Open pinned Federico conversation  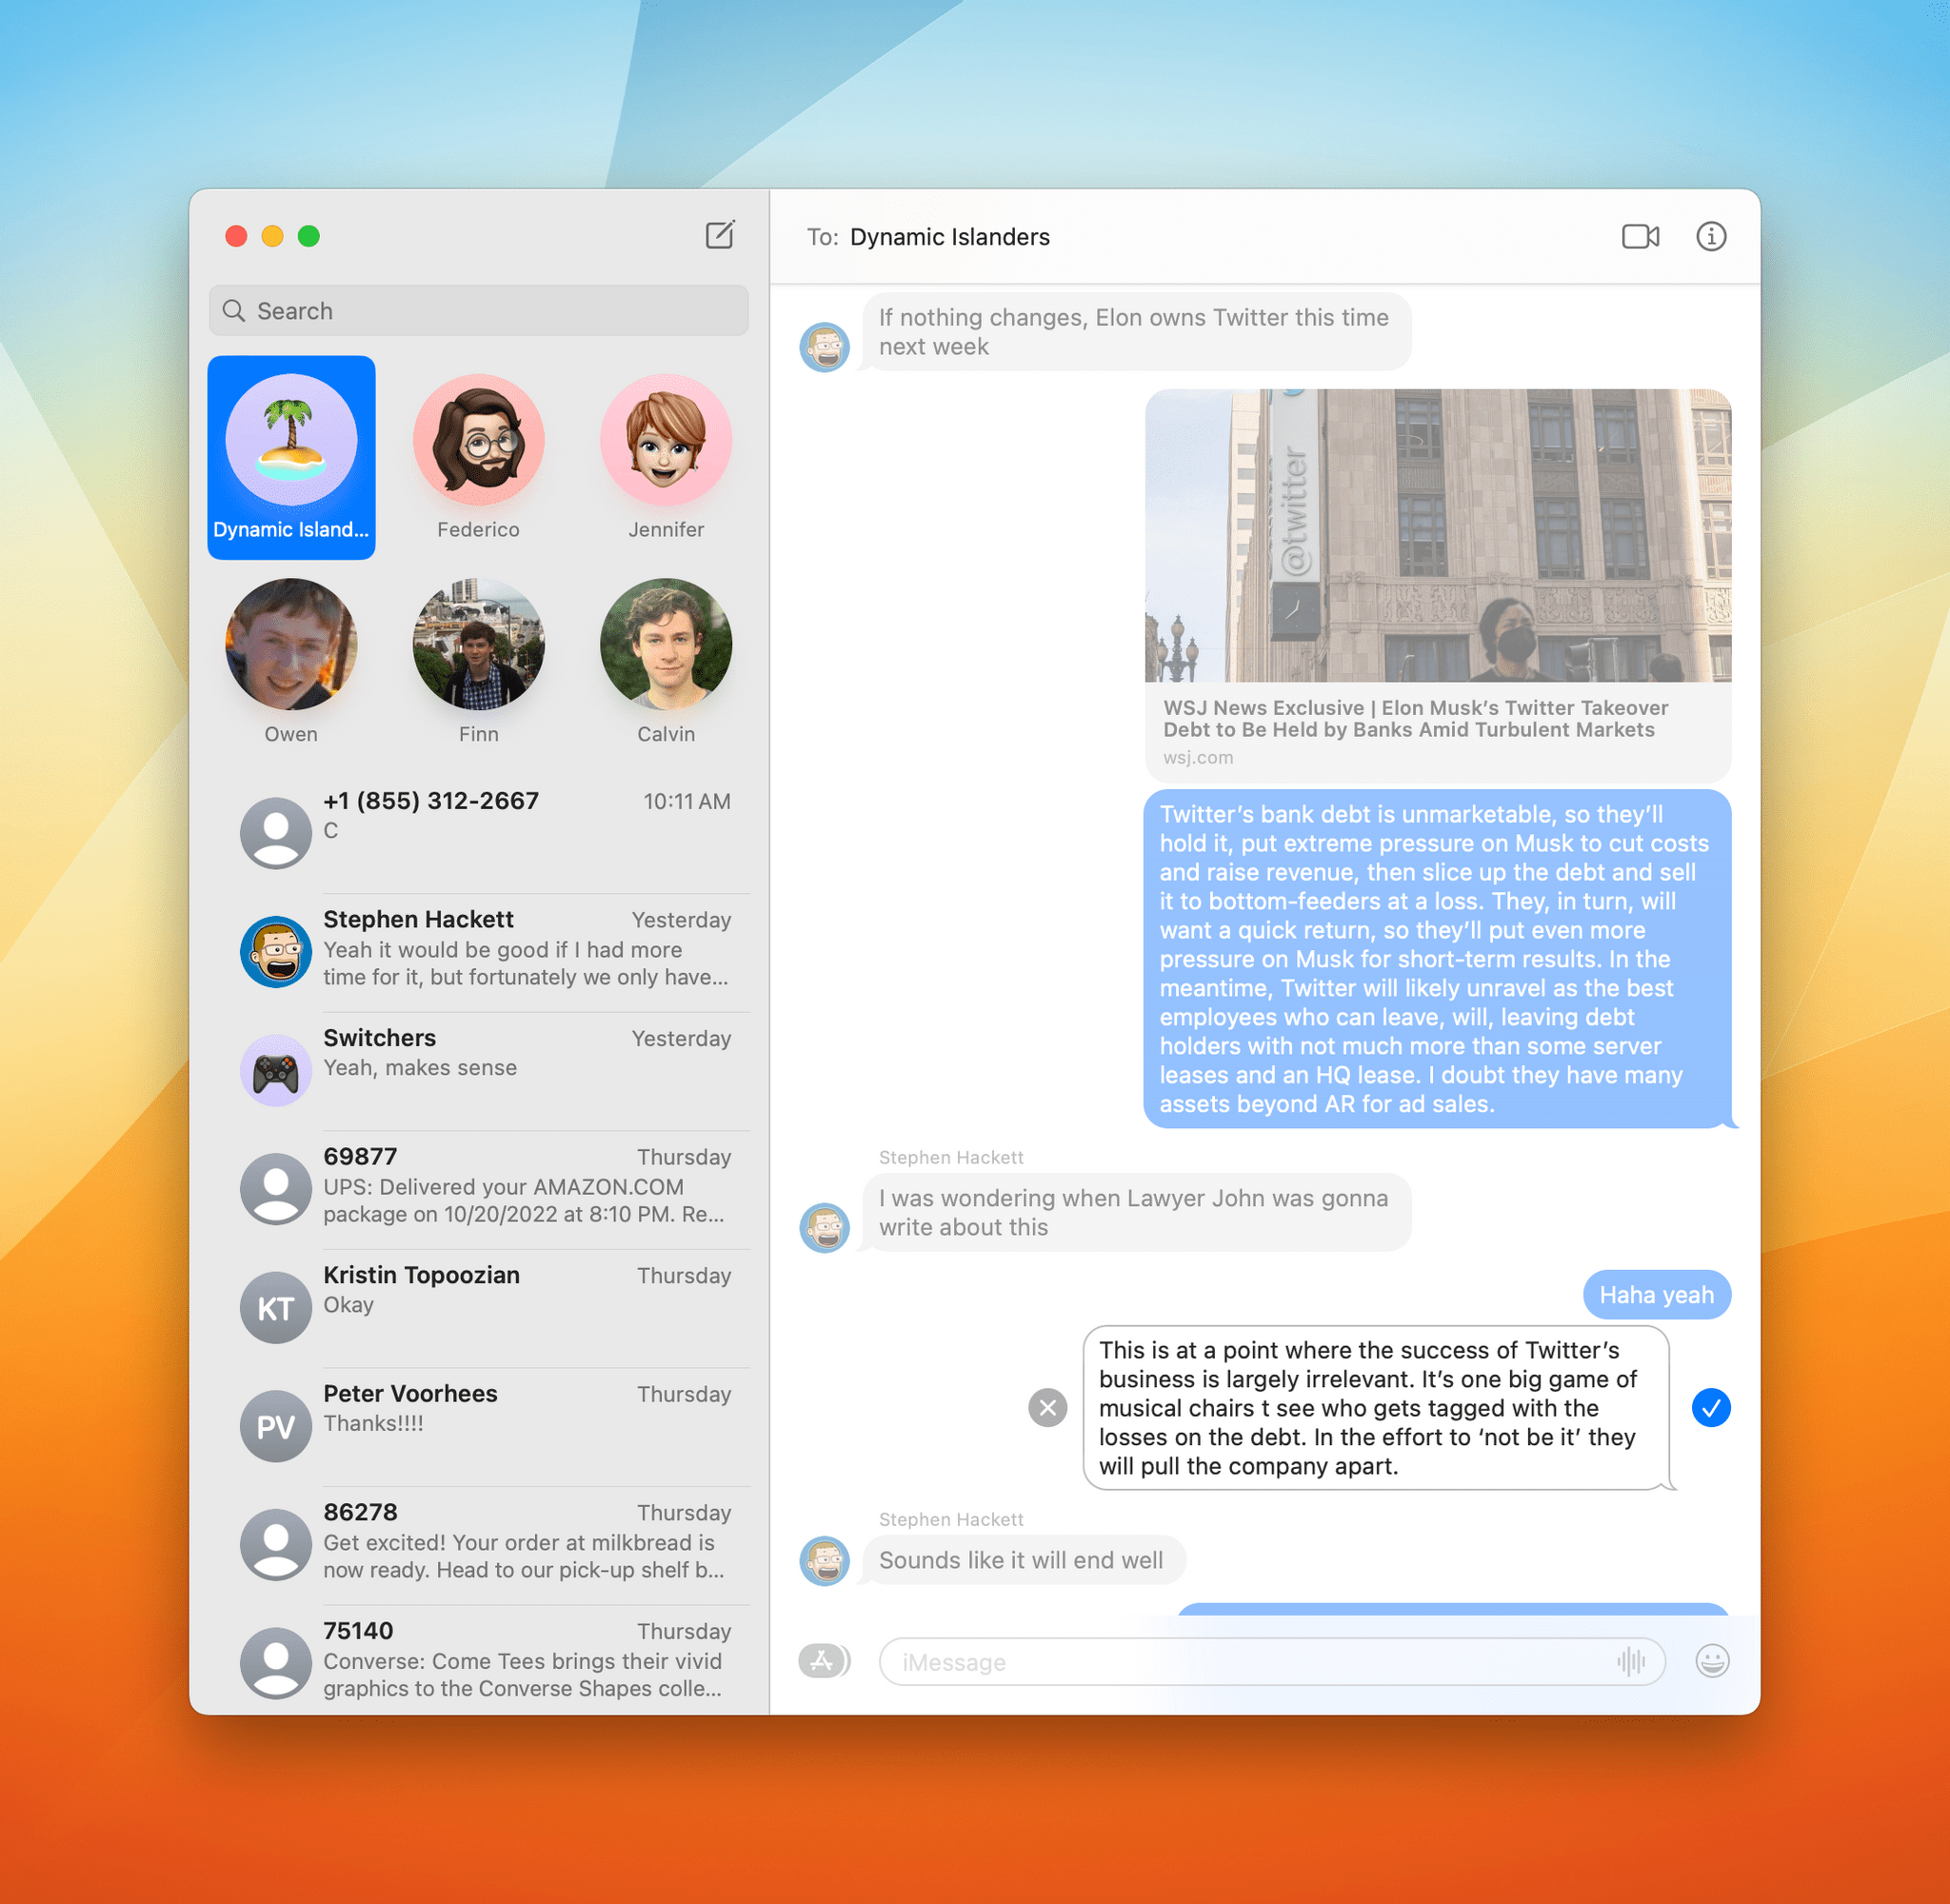478,457
